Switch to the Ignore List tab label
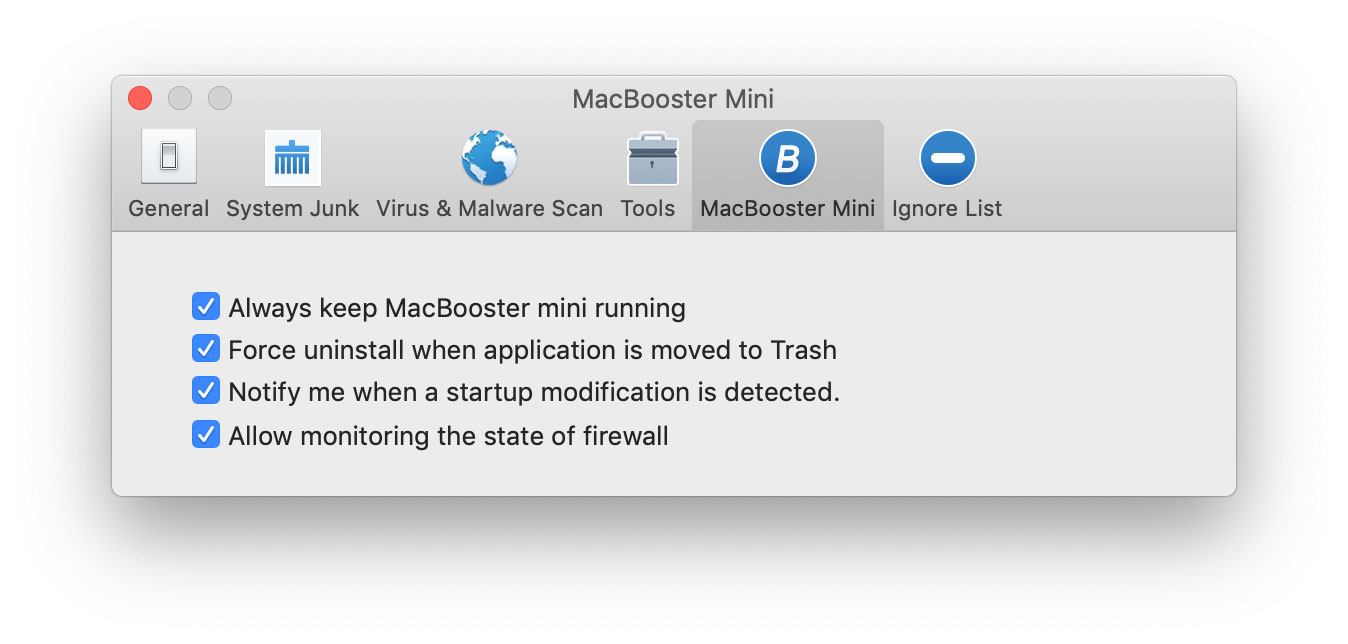 [x=947, y=209]
